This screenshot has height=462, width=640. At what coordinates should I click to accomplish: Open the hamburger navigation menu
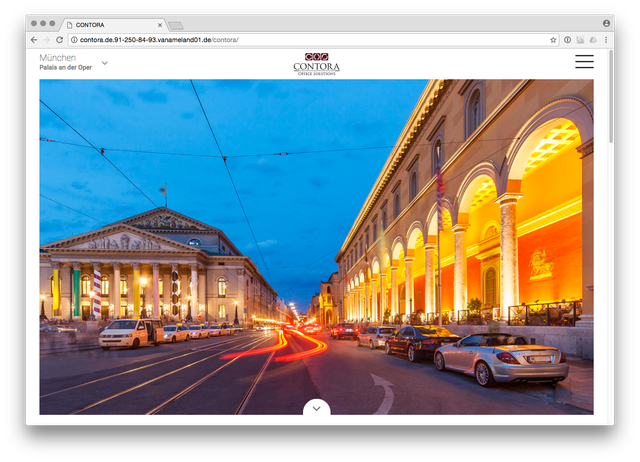(x=584, y=62)
